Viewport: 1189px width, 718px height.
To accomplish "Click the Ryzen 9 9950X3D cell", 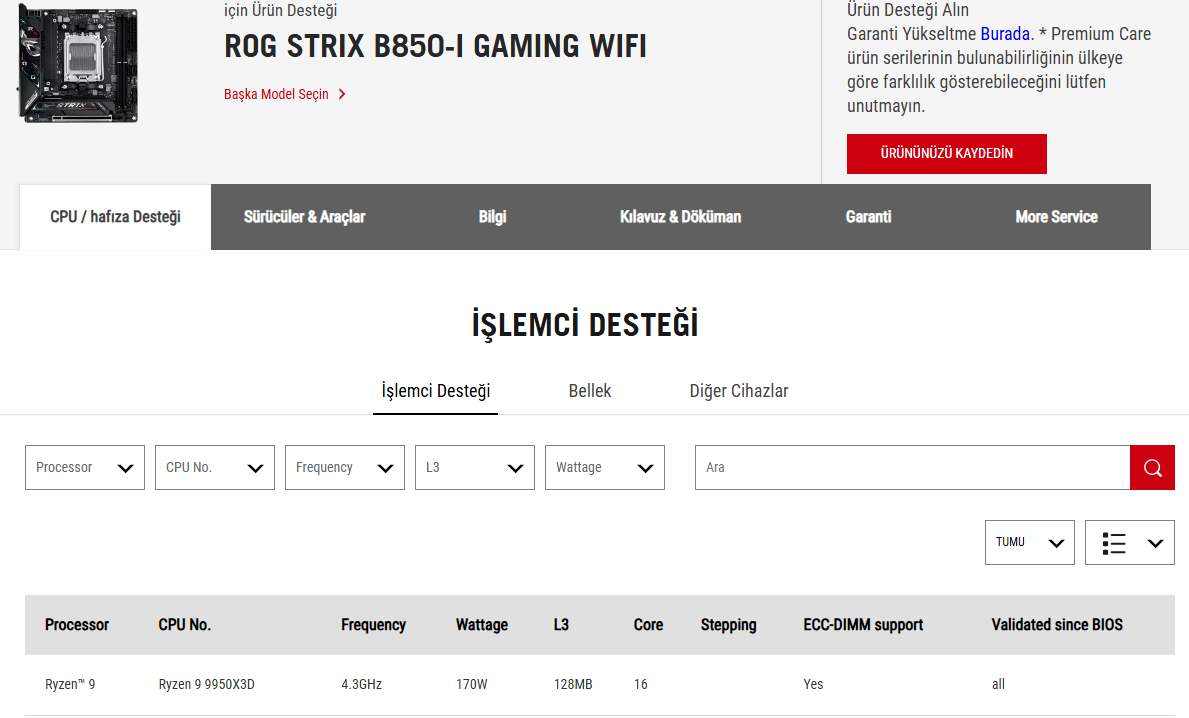I will [206, 685].
